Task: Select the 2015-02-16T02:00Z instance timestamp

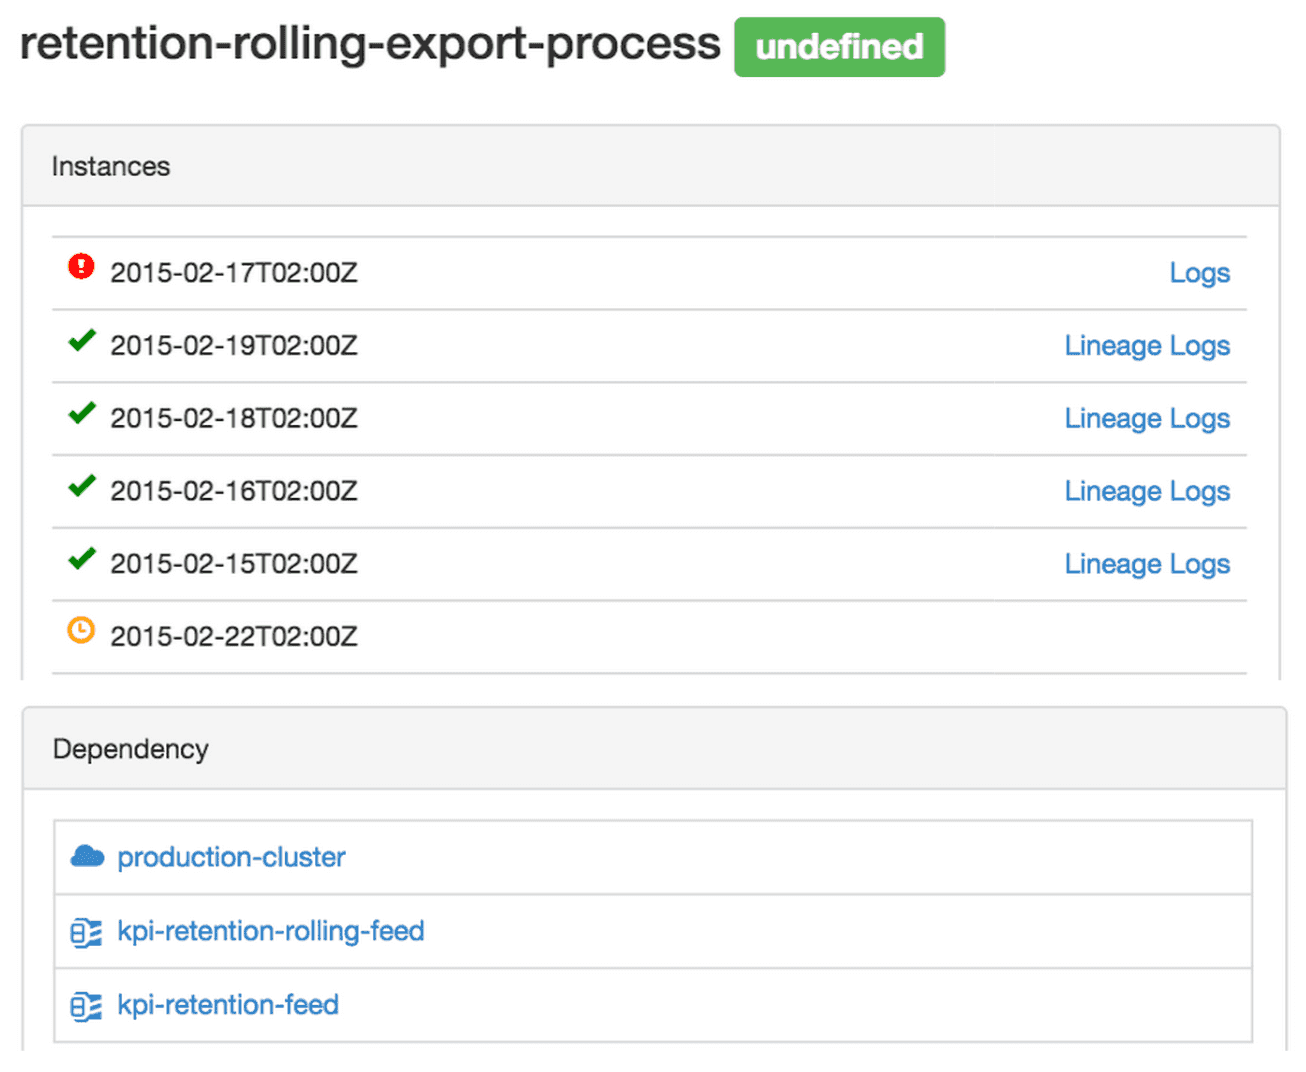Action: 234,492
